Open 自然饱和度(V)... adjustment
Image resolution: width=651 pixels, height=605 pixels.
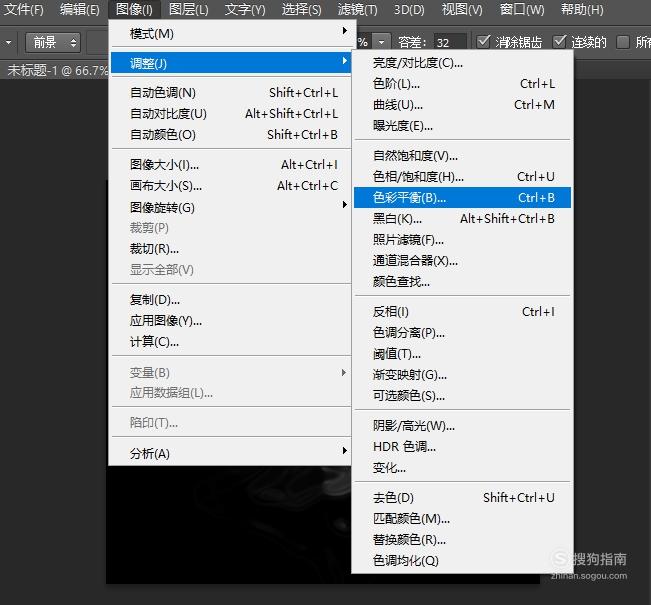[x=462, y=156]
